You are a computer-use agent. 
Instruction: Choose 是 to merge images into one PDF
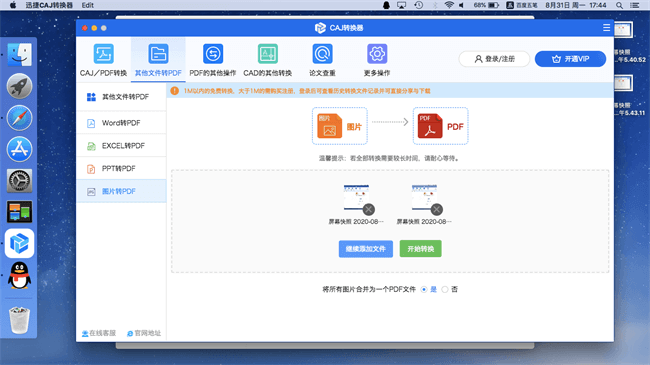click(424, 290)
